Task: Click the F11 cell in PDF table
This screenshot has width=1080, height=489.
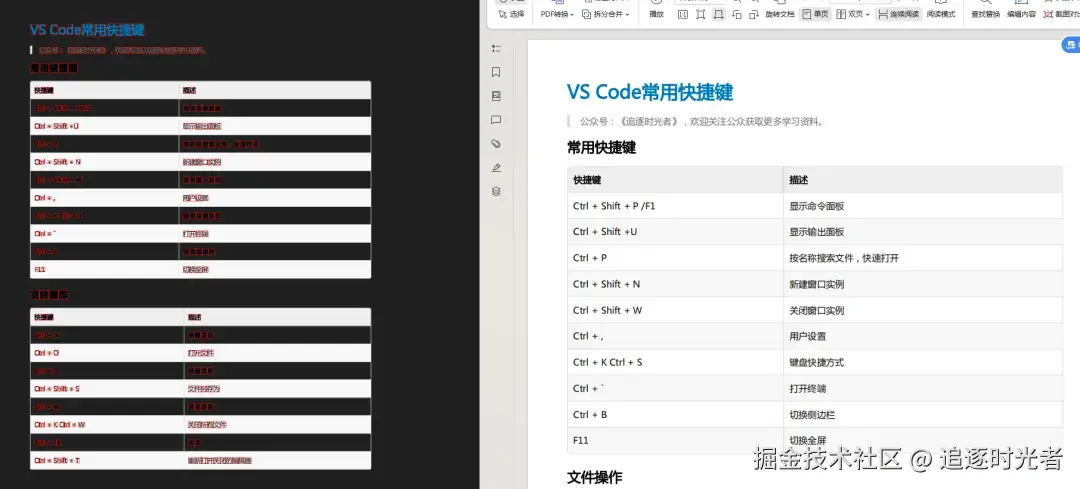Action: pyautogui.click(x=675, y=440)
